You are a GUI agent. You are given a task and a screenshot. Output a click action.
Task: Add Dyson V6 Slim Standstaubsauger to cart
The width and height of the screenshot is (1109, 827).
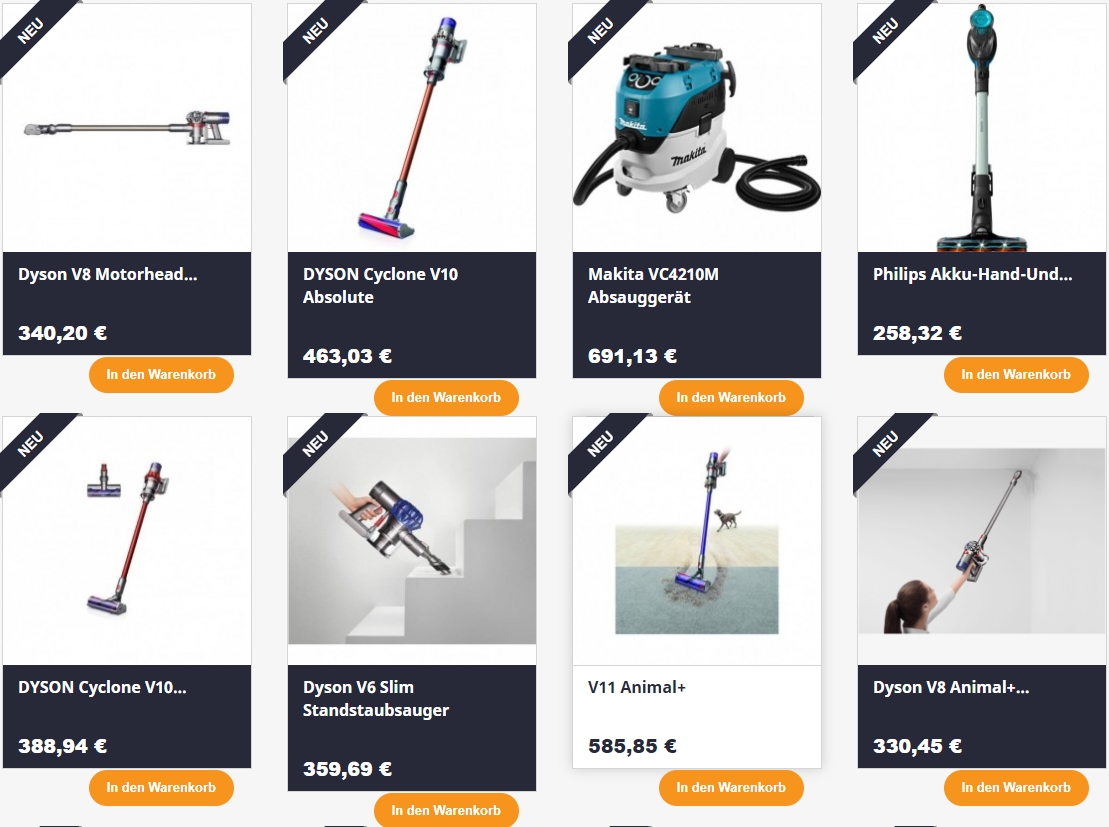point(446,810)
